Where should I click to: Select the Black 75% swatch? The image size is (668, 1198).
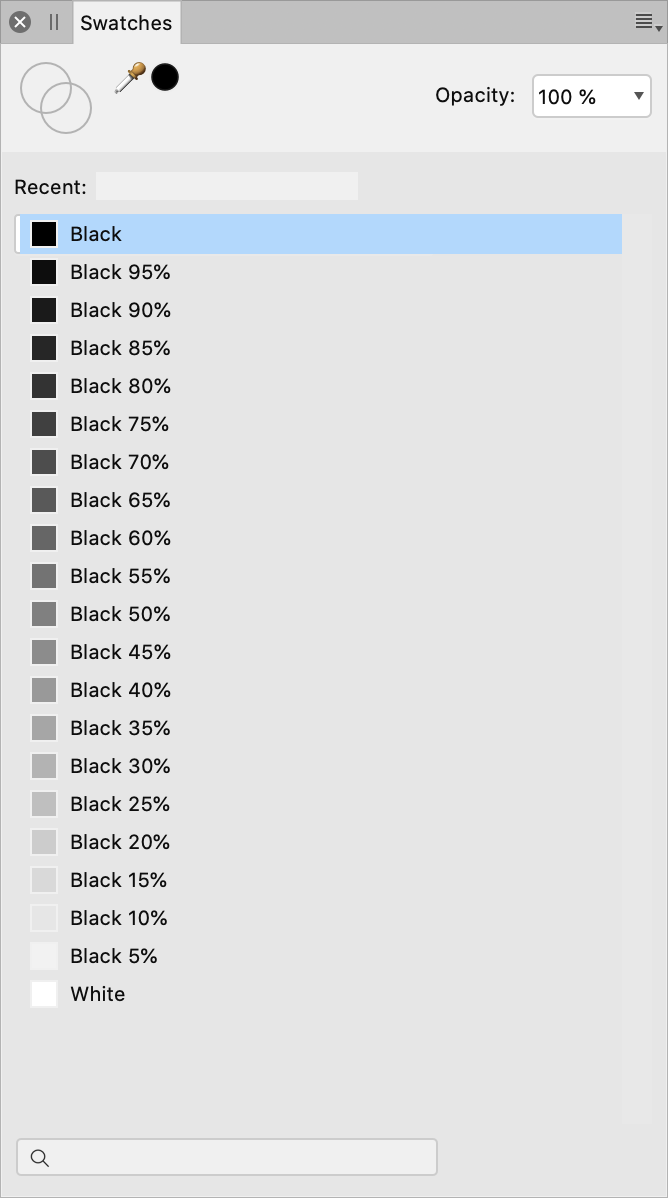tap(319, 424)
